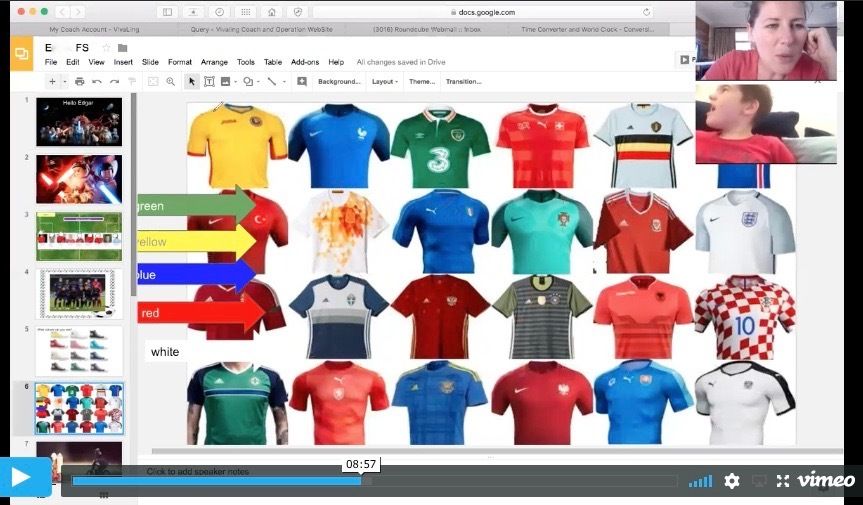This screenshot has height=505, width=863.
Task: Switch to Roundcube Webmail Inbox tab
Action: click(x=426, y=29)
